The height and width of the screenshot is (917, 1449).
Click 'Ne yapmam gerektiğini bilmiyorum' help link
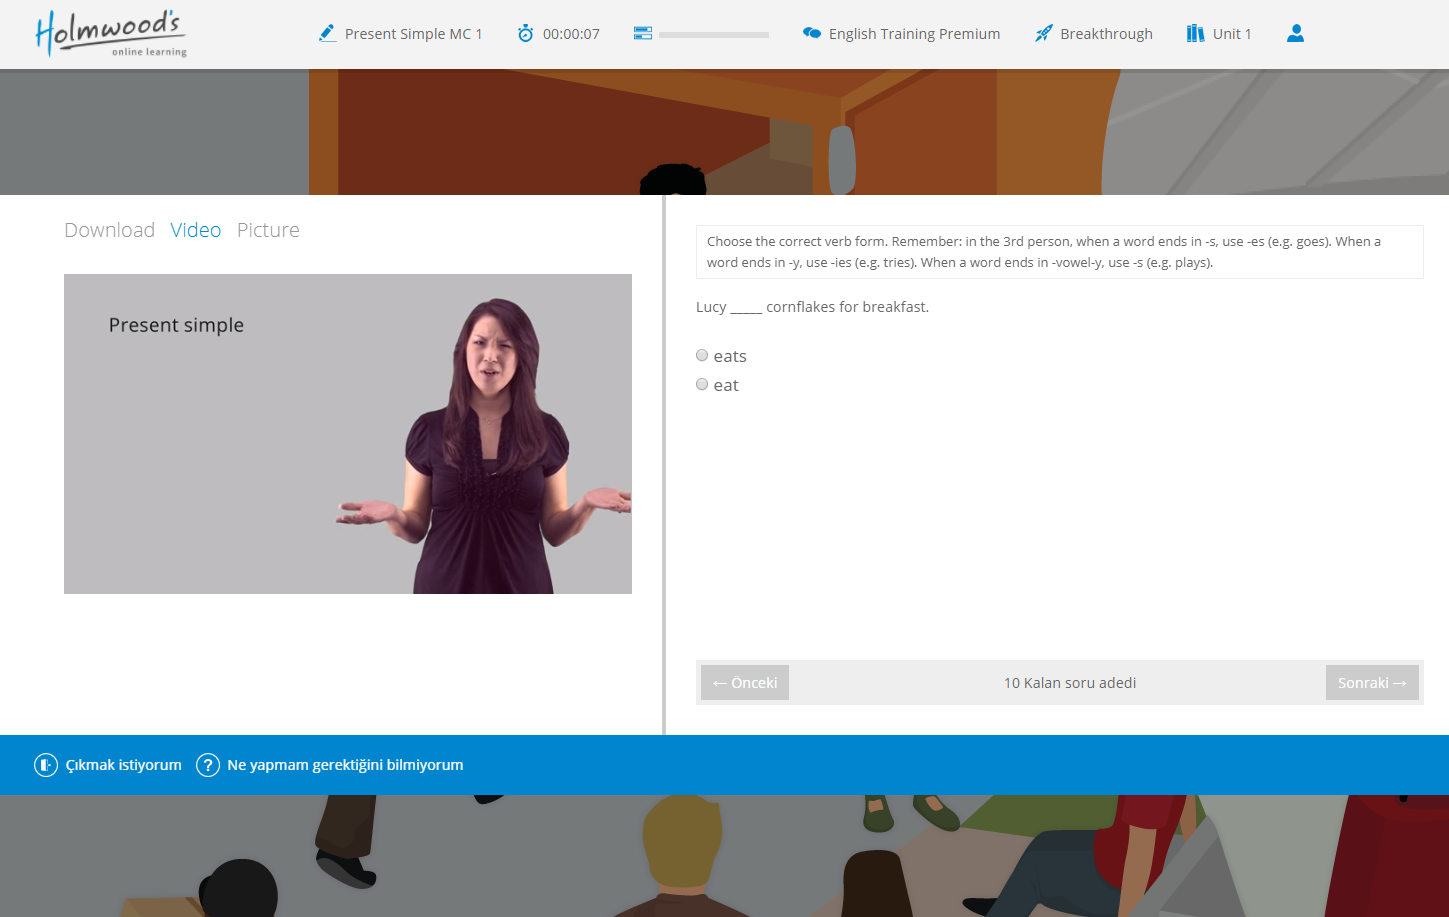345,765
